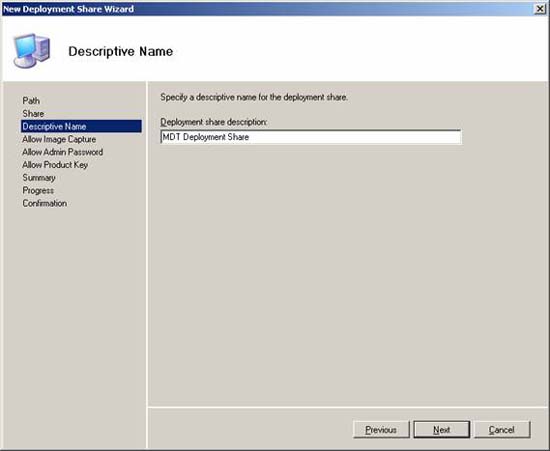Open the Progress step in sidebar
Viewport: 550px width, 451px height.
38,190
